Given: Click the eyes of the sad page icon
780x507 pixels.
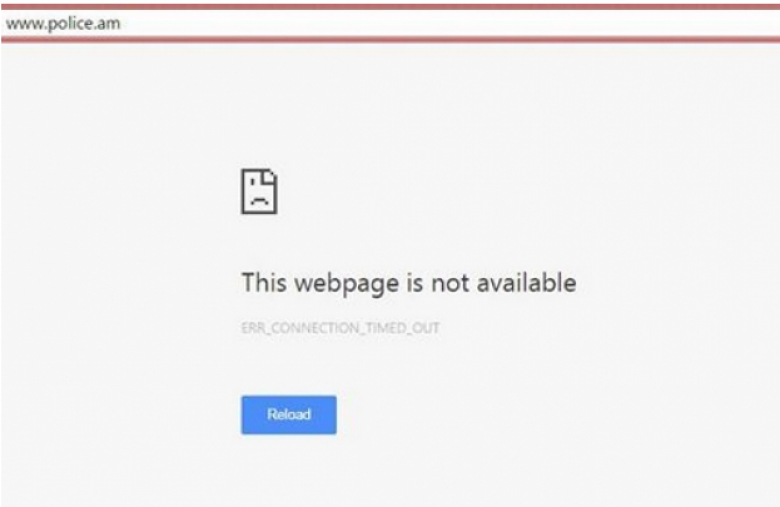Looking at the screenshot, I should pos(259,185).
